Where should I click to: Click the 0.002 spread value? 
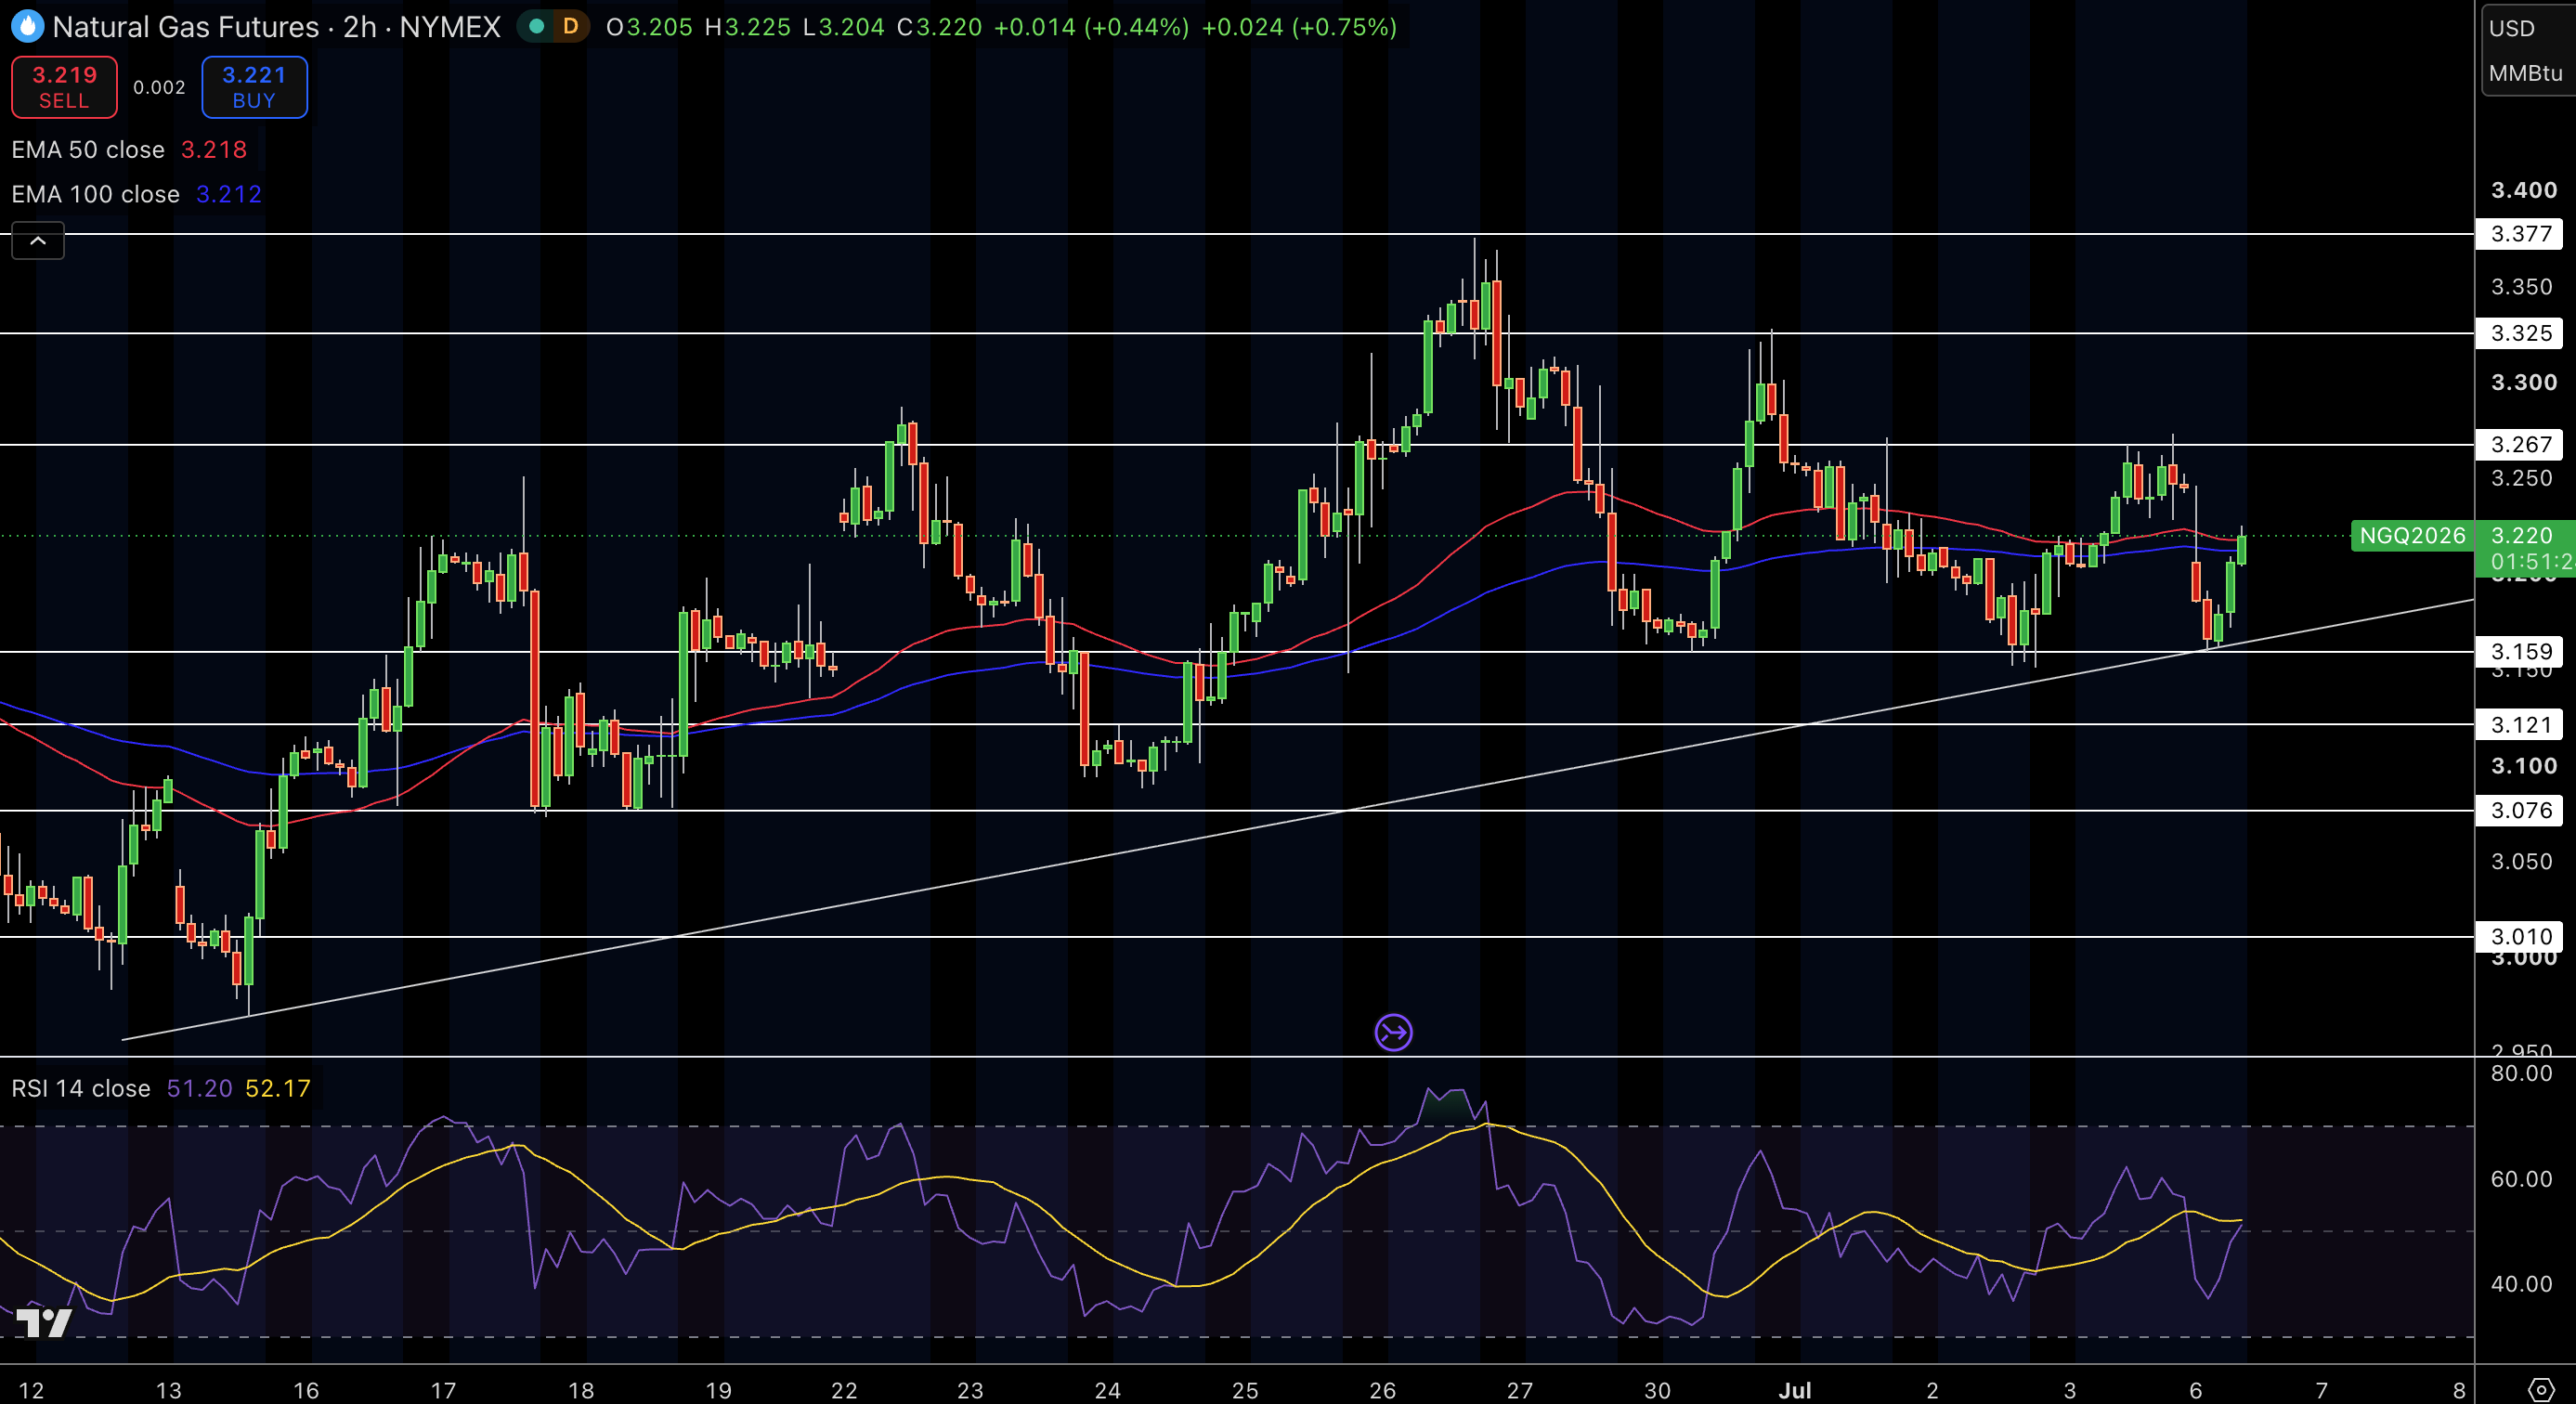(x=159, y=87)
